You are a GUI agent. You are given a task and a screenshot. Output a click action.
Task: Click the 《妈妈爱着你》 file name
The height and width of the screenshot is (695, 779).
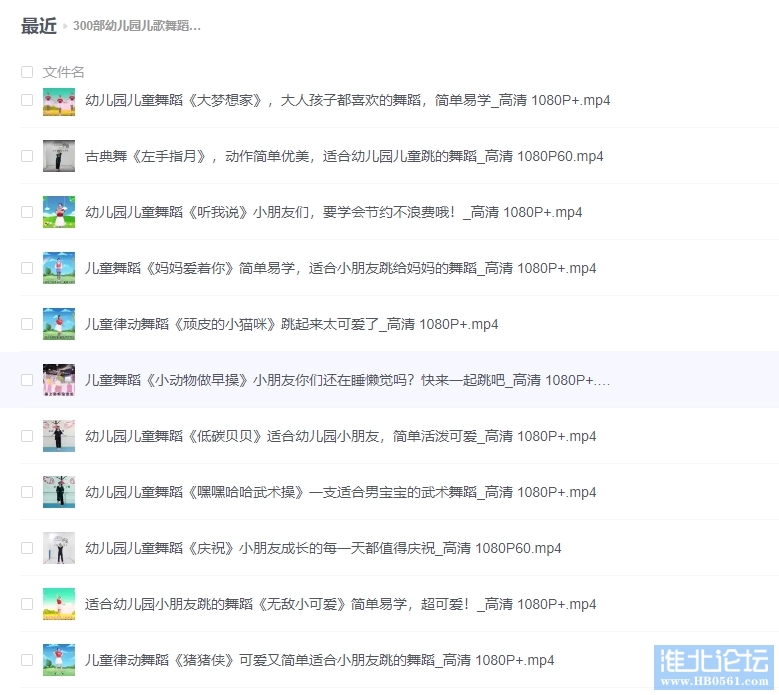coord(340,268)
